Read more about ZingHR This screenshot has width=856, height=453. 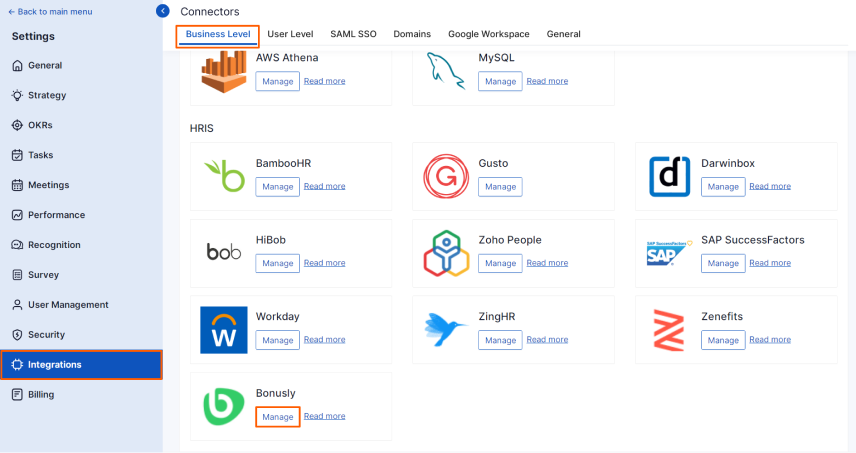(547, 339)
